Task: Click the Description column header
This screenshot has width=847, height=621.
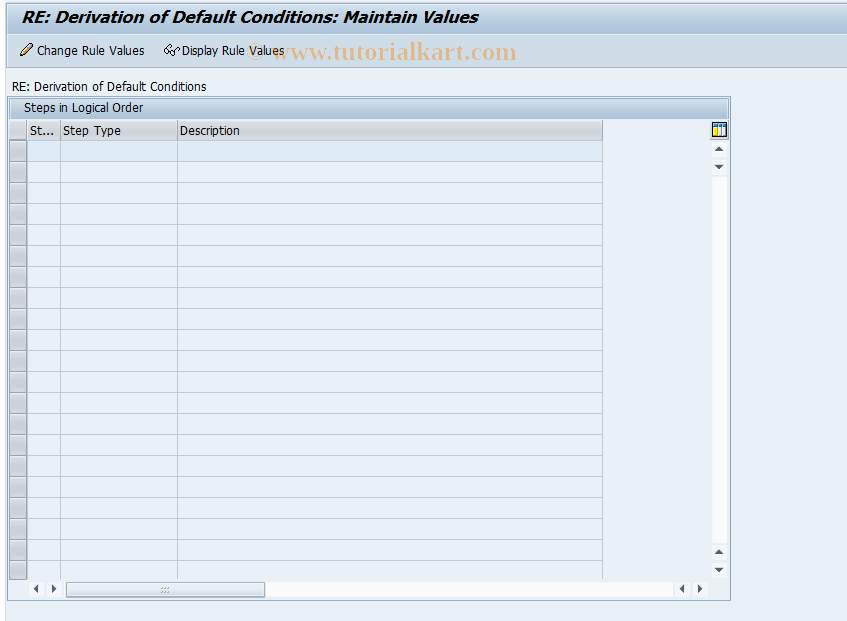Action: click(x=390, y=131)
